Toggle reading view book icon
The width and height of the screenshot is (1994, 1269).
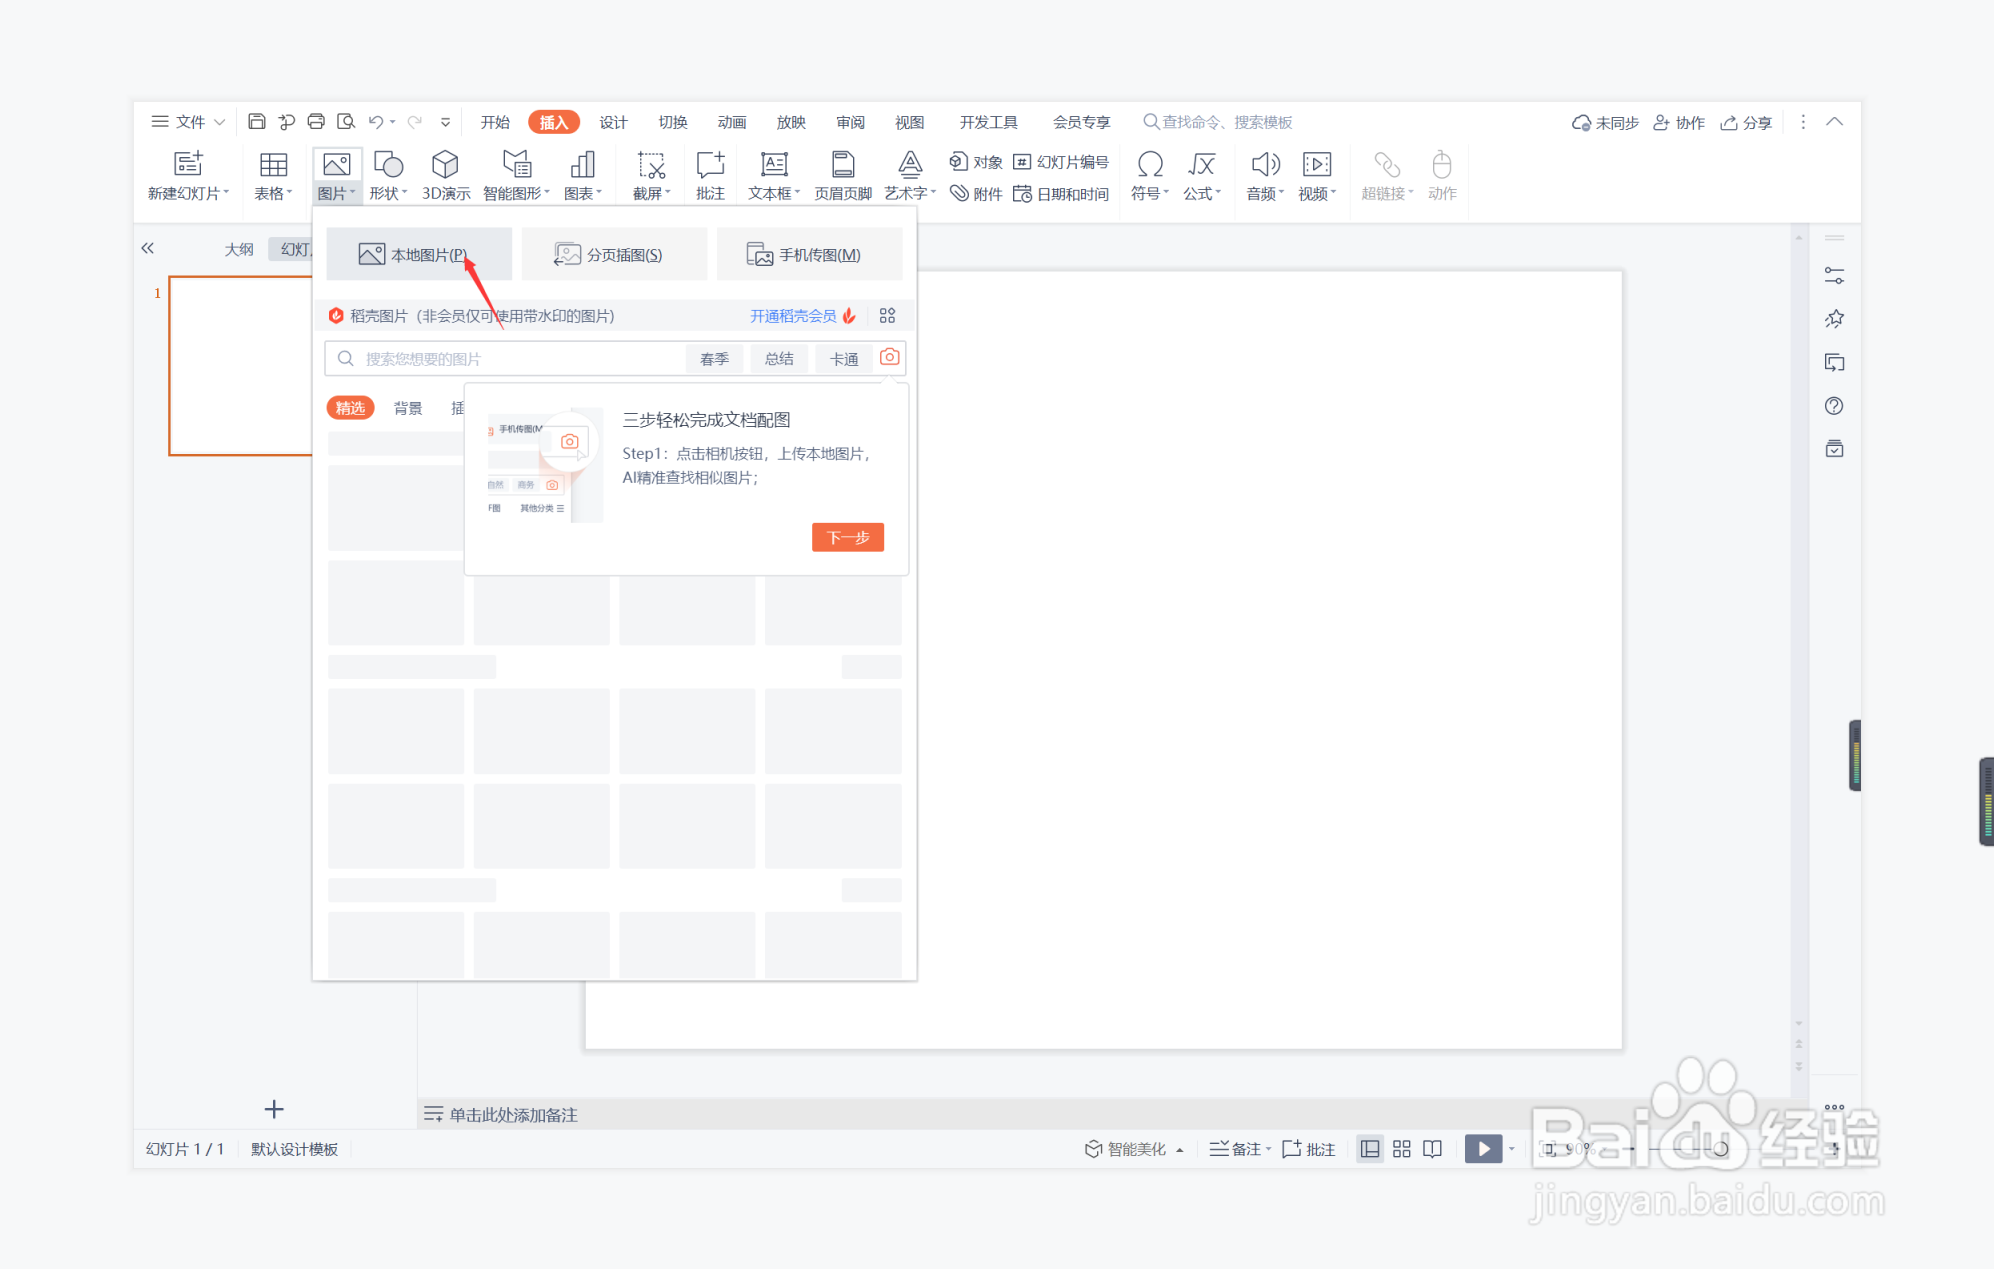click(1432, 1149)
